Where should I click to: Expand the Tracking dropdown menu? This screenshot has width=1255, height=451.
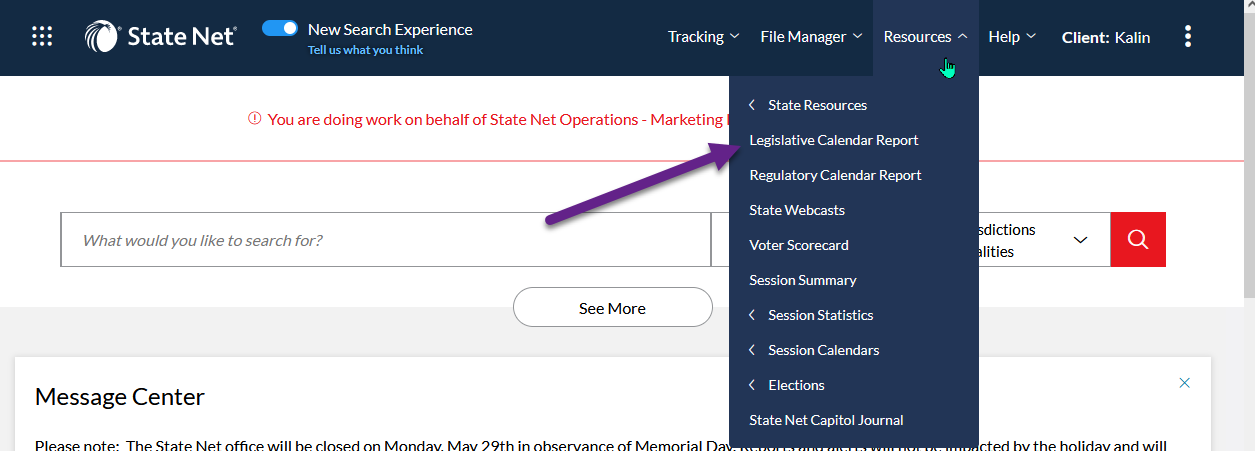point(703,37)
